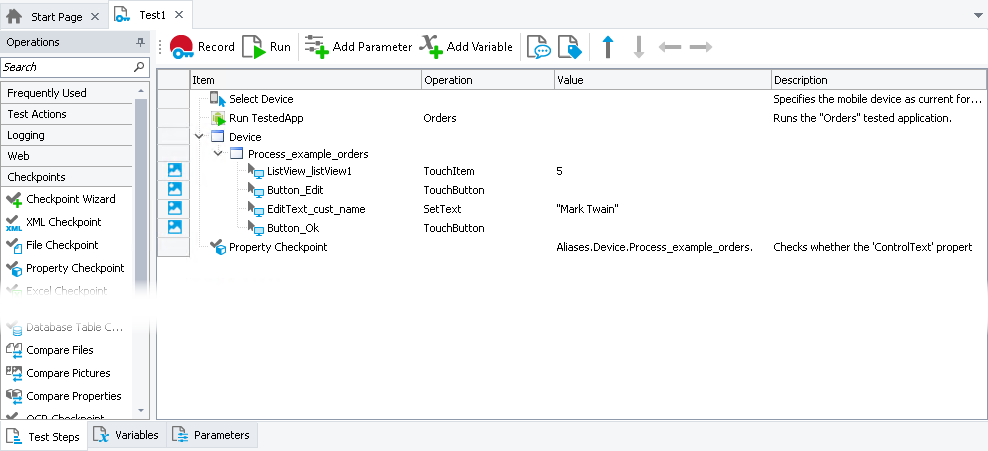This screenshot has width=988, height=451.
Task: Pin the Operations panel
Action: click(141, 42)
